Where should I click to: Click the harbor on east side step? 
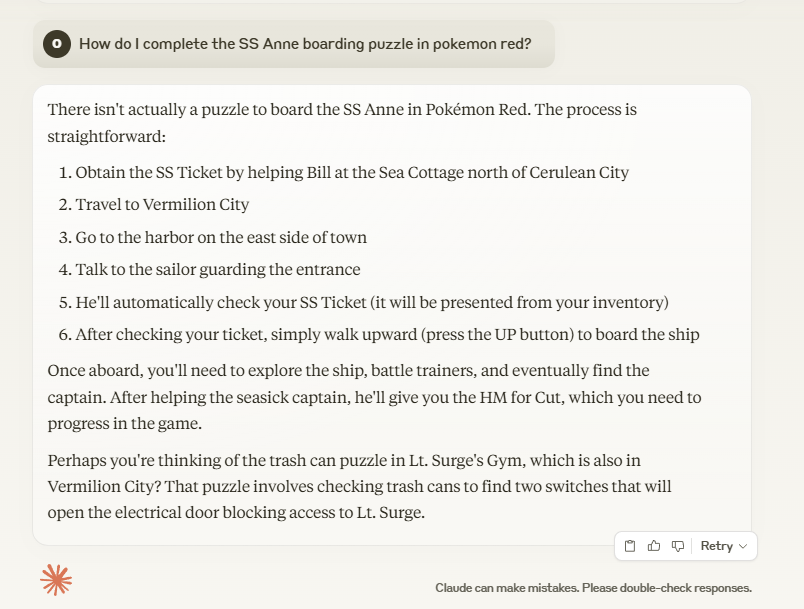click(x=213, y=237)
